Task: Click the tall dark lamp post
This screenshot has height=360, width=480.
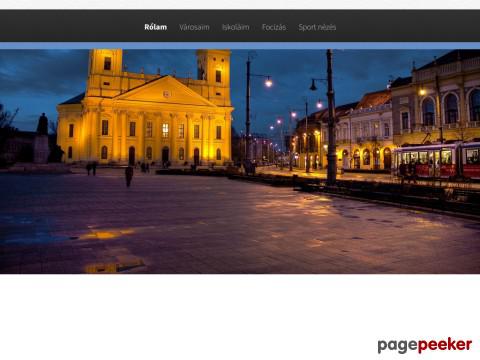Action: [x=331, y=117]
